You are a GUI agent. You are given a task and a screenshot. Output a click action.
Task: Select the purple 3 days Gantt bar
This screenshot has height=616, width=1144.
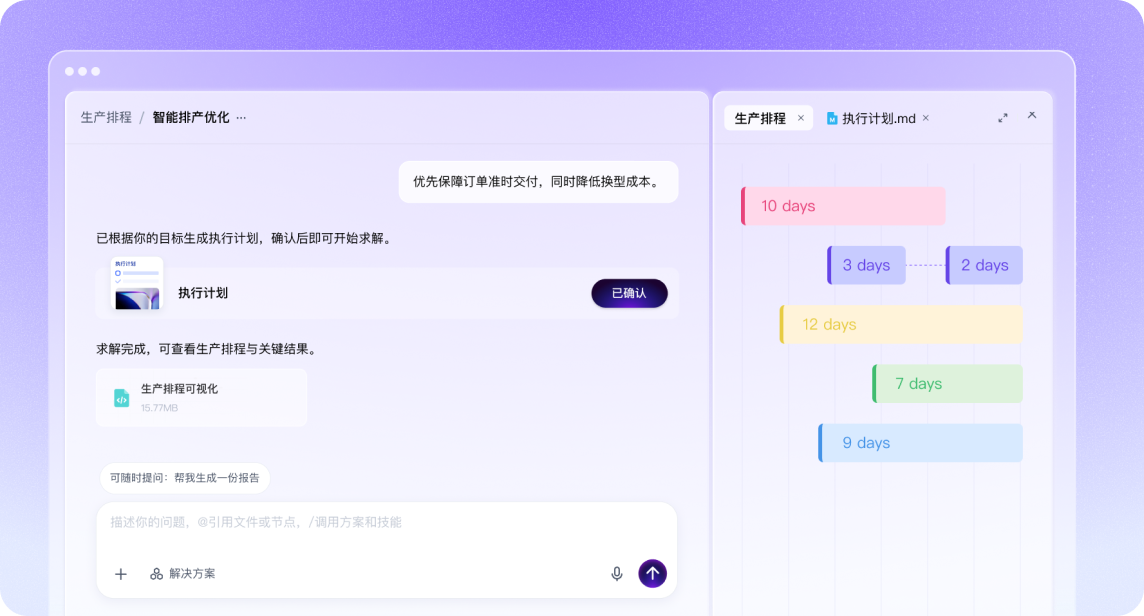pyautogui.click(x=867, y=265)
